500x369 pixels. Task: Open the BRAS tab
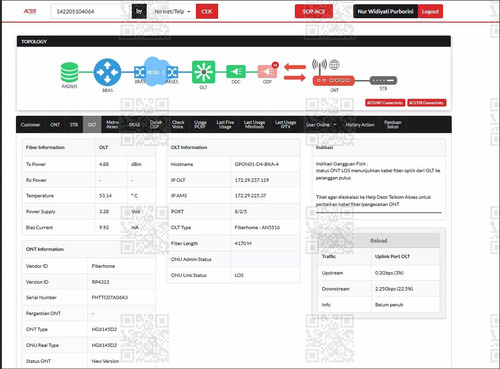pos(134,125)
